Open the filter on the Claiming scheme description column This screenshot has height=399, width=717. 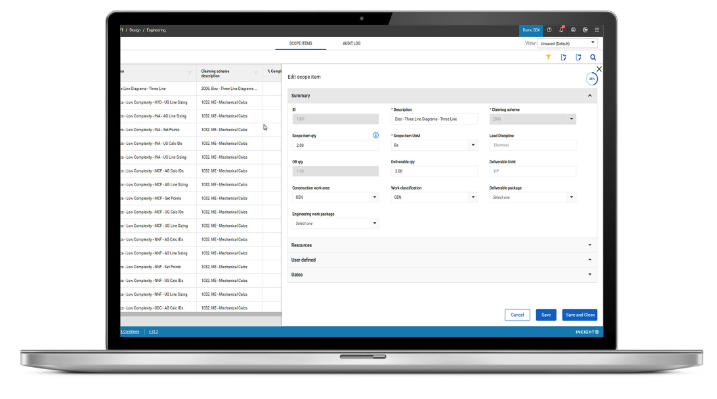[x=256, y=73]
